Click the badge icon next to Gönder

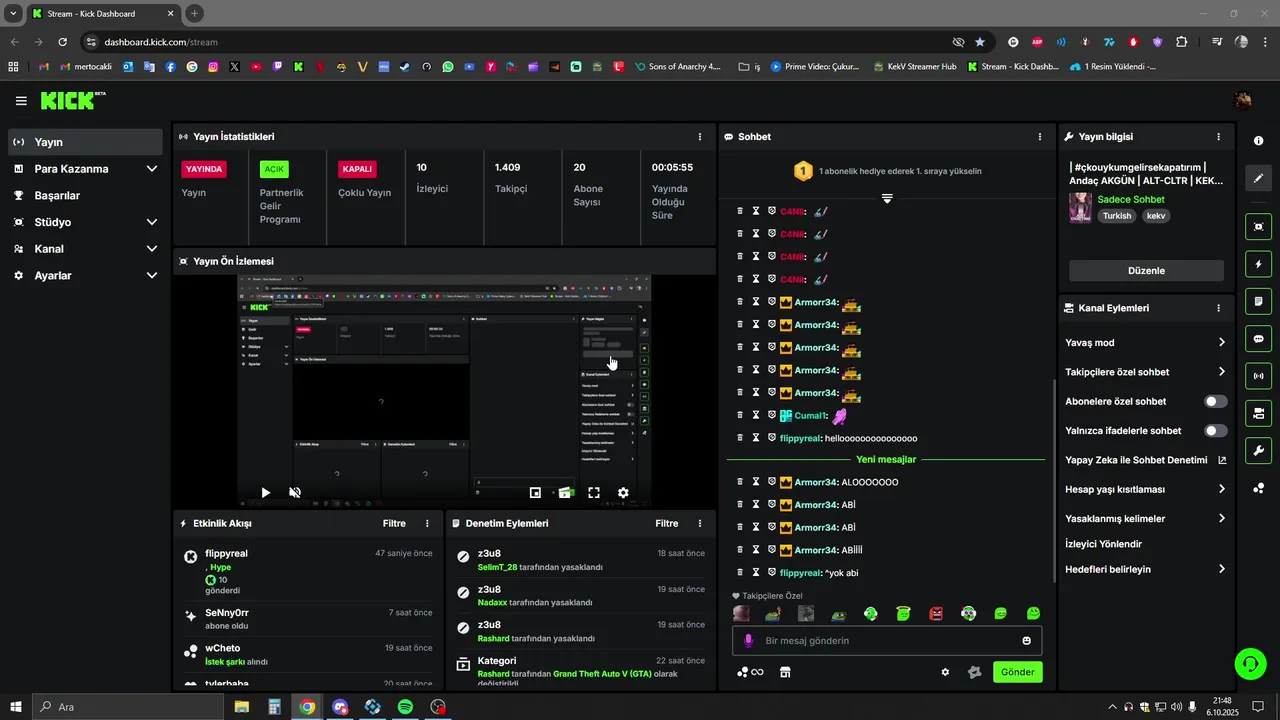pos(974,672)
